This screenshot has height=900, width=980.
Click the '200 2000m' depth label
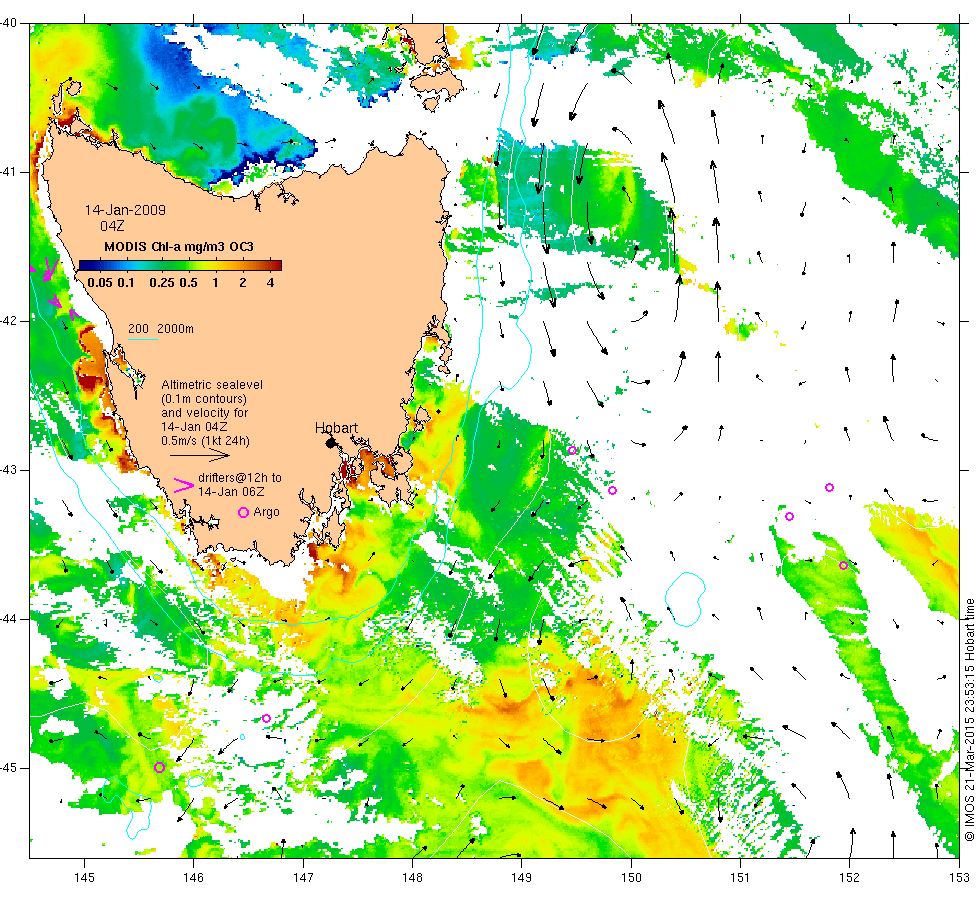[x=161, y=329]
